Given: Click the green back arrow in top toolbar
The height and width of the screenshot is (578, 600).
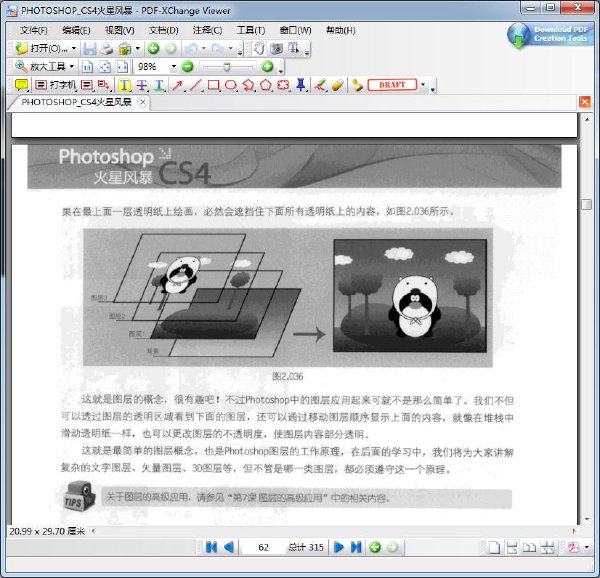Looking at the screenshot, I should [153, 49].
